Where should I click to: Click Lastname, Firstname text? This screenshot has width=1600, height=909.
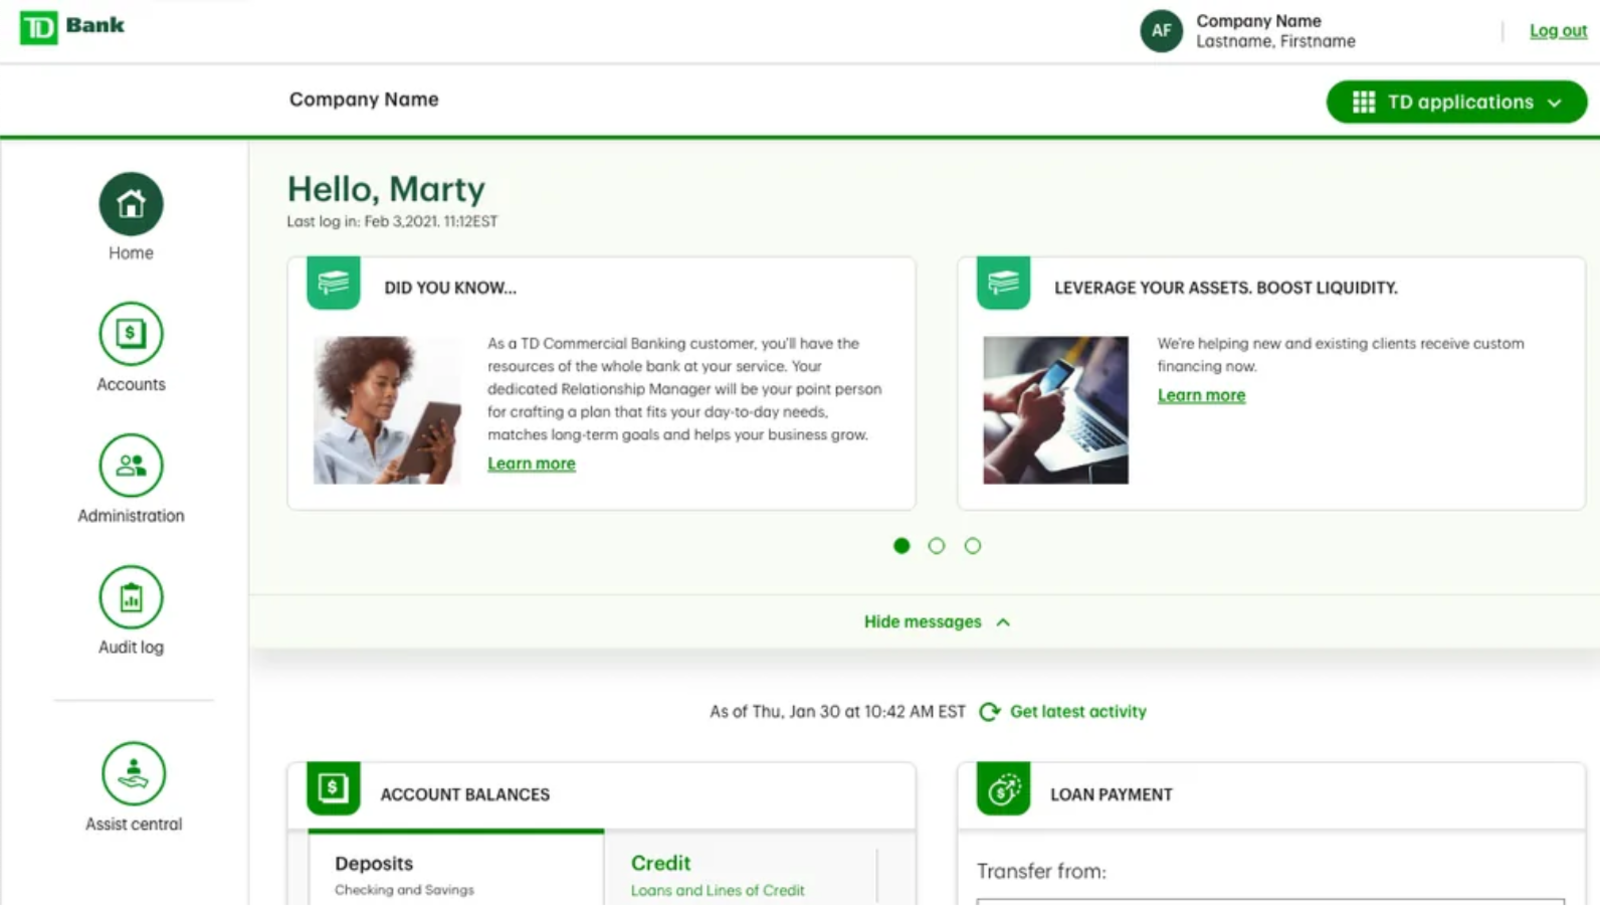1276,42
